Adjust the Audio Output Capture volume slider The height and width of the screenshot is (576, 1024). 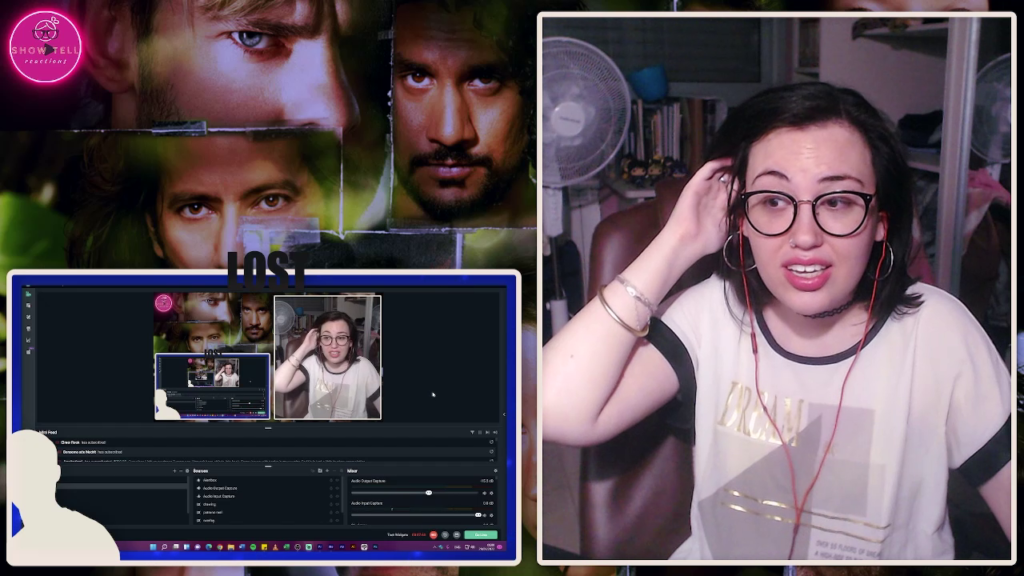tap(429, 493)
